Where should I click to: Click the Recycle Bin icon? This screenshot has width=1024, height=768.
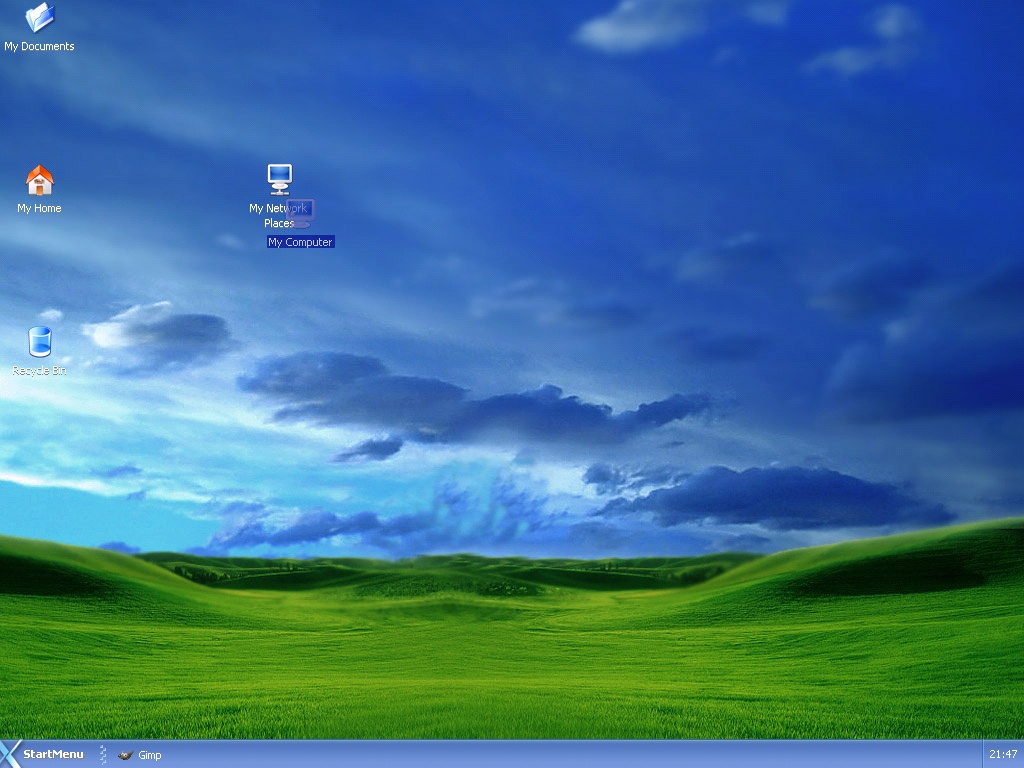(x=40, y=342)
